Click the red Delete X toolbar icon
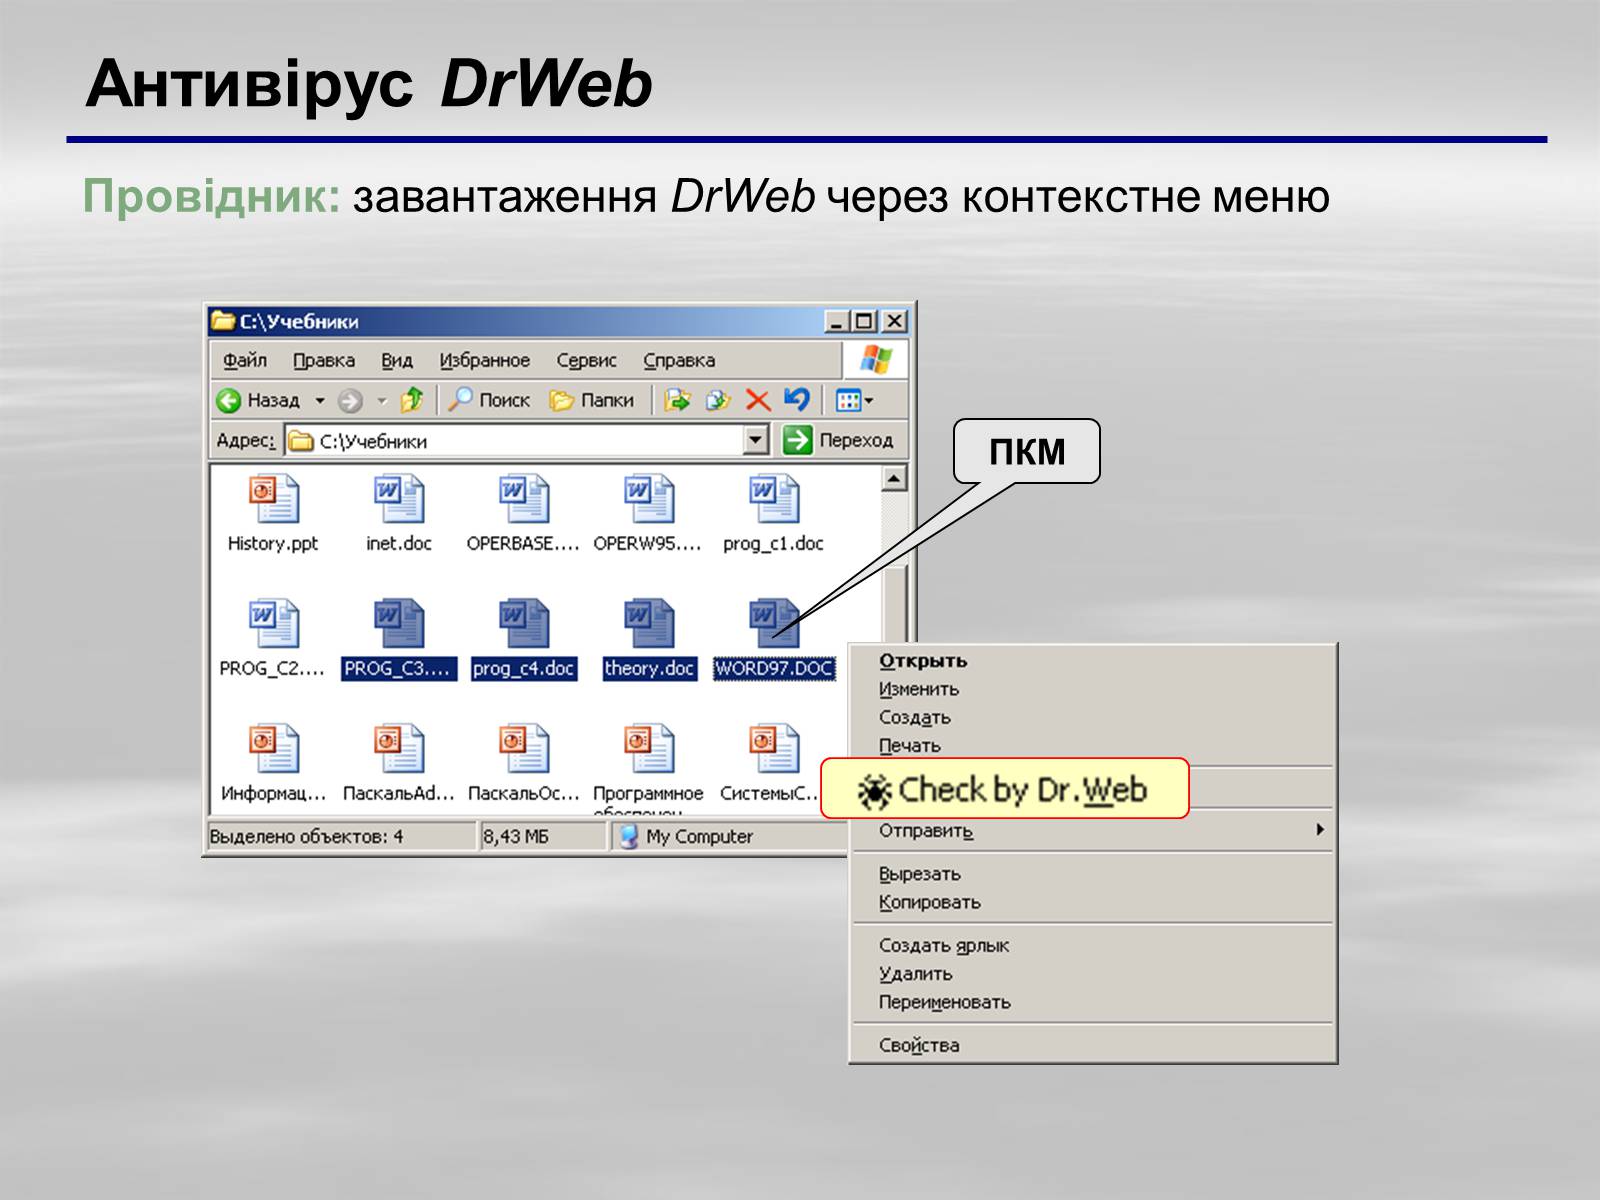This screenshot has width=1600, height=1200. click(x=758, y=400)
